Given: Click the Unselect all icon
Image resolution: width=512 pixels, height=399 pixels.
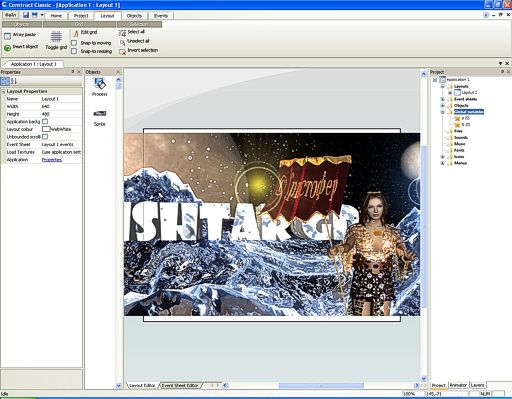Looking at the screenshot, I should pos(122,42).
